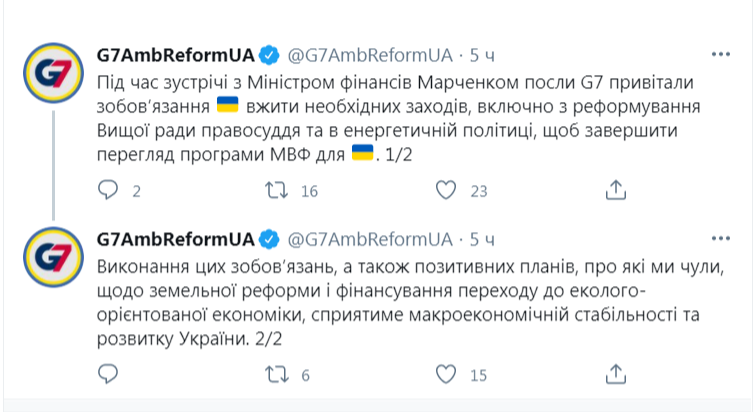Click @G7AmbReformUA handle in first tweet
Screen dimensions: 756x412
pos(370,52)
